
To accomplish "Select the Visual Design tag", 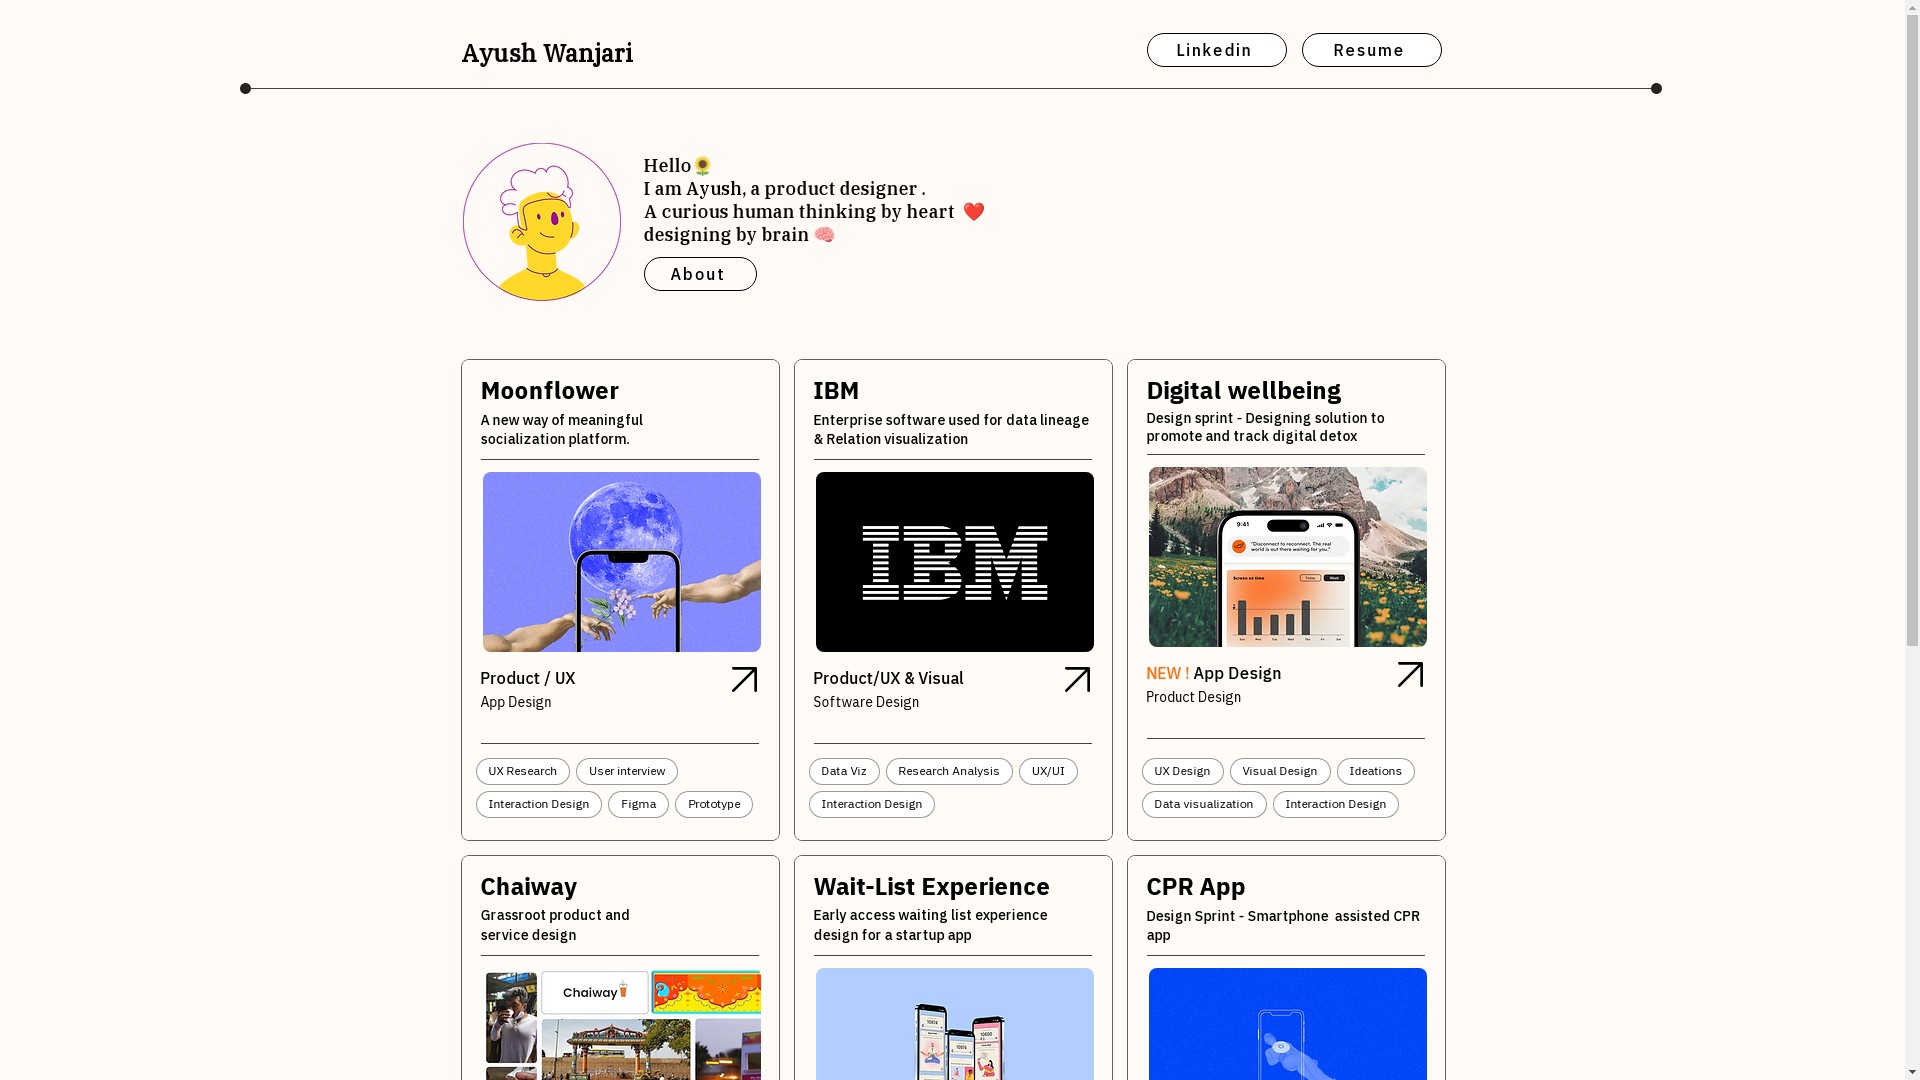I will point(1280,771).
